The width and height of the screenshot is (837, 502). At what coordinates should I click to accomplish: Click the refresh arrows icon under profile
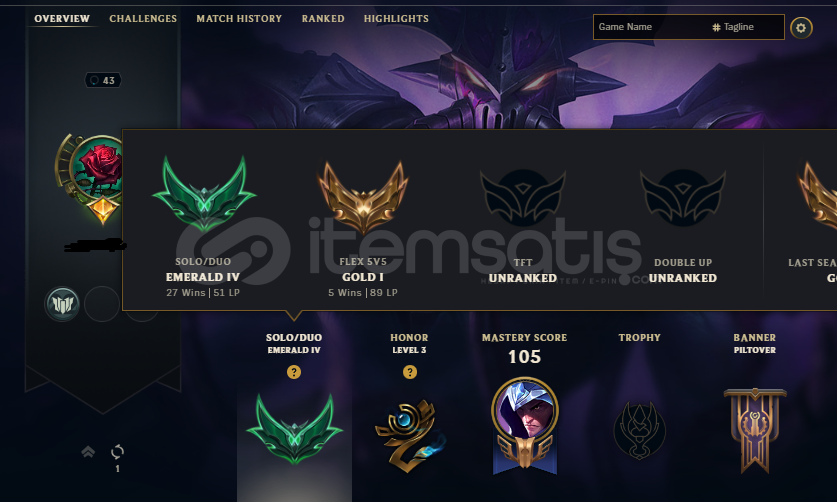point(117,452)
